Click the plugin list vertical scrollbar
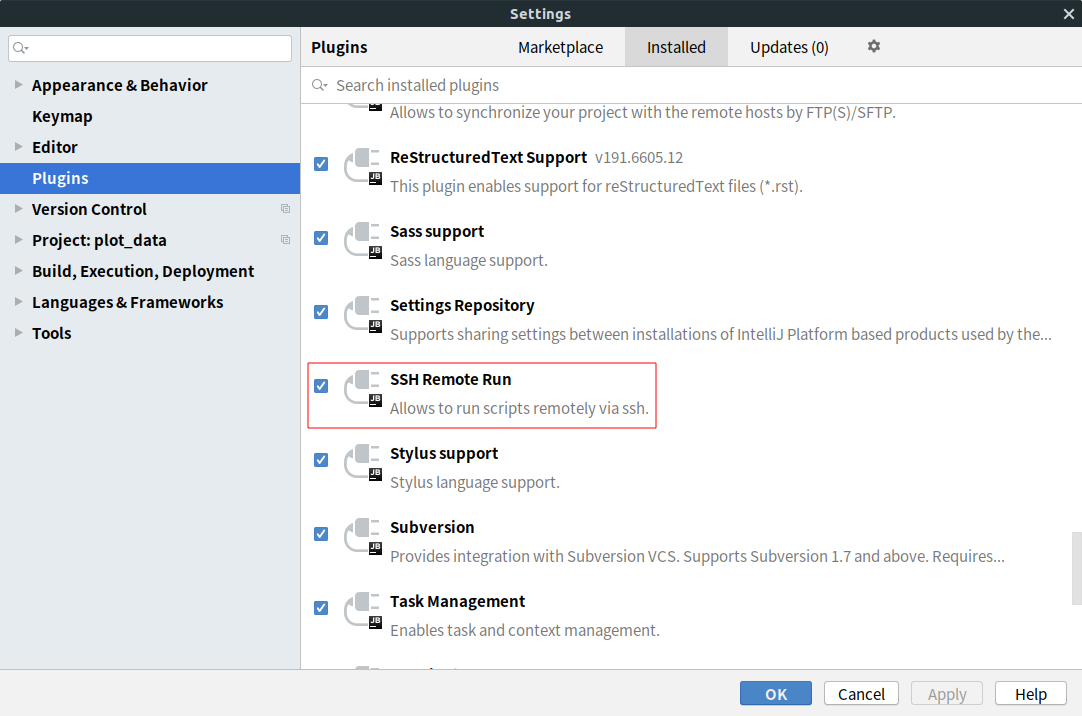The image size is (1082, 716). tap(1076, 567)
